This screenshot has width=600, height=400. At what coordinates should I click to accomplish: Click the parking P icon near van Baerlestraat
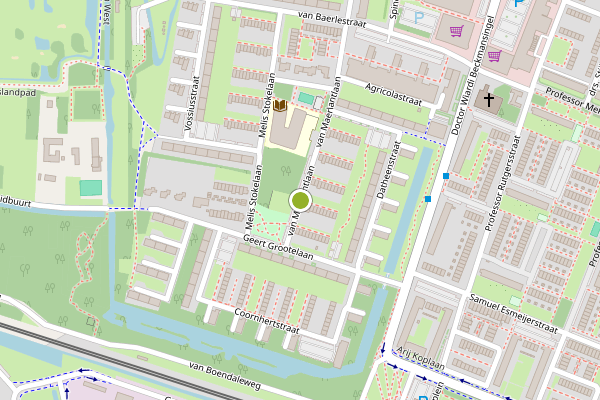click(x=420, y=17)
